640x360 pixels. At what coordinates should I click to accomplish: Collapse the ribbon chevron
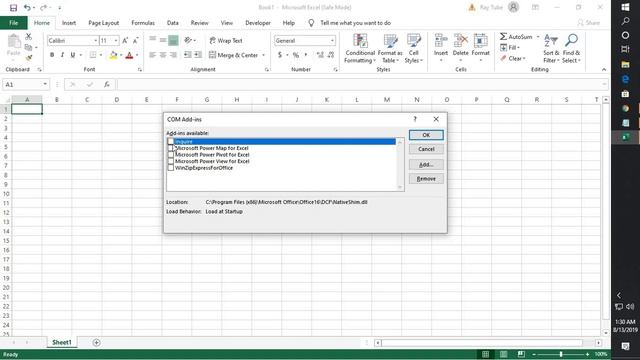(604, 70)
